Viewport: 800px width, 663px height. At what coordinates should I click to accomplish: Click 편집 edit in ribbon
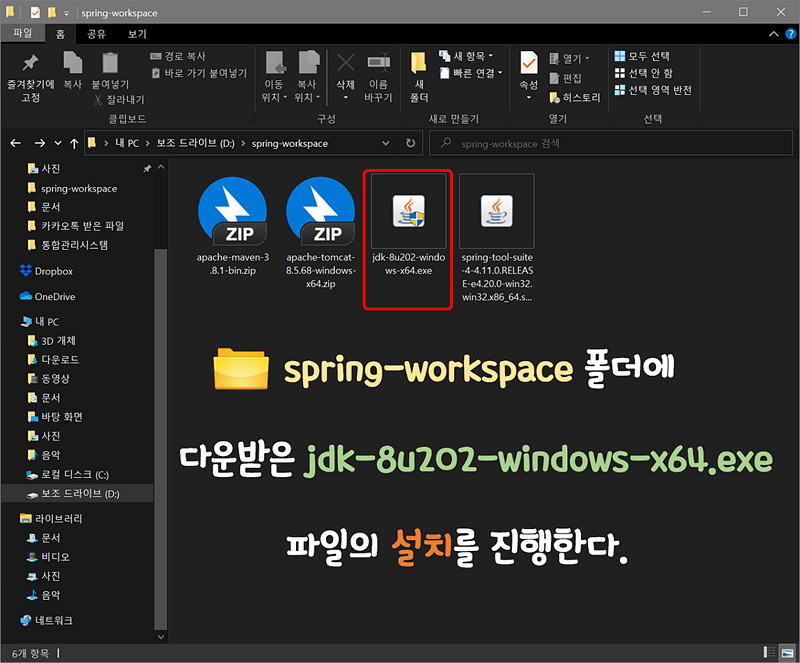(565, 78)
